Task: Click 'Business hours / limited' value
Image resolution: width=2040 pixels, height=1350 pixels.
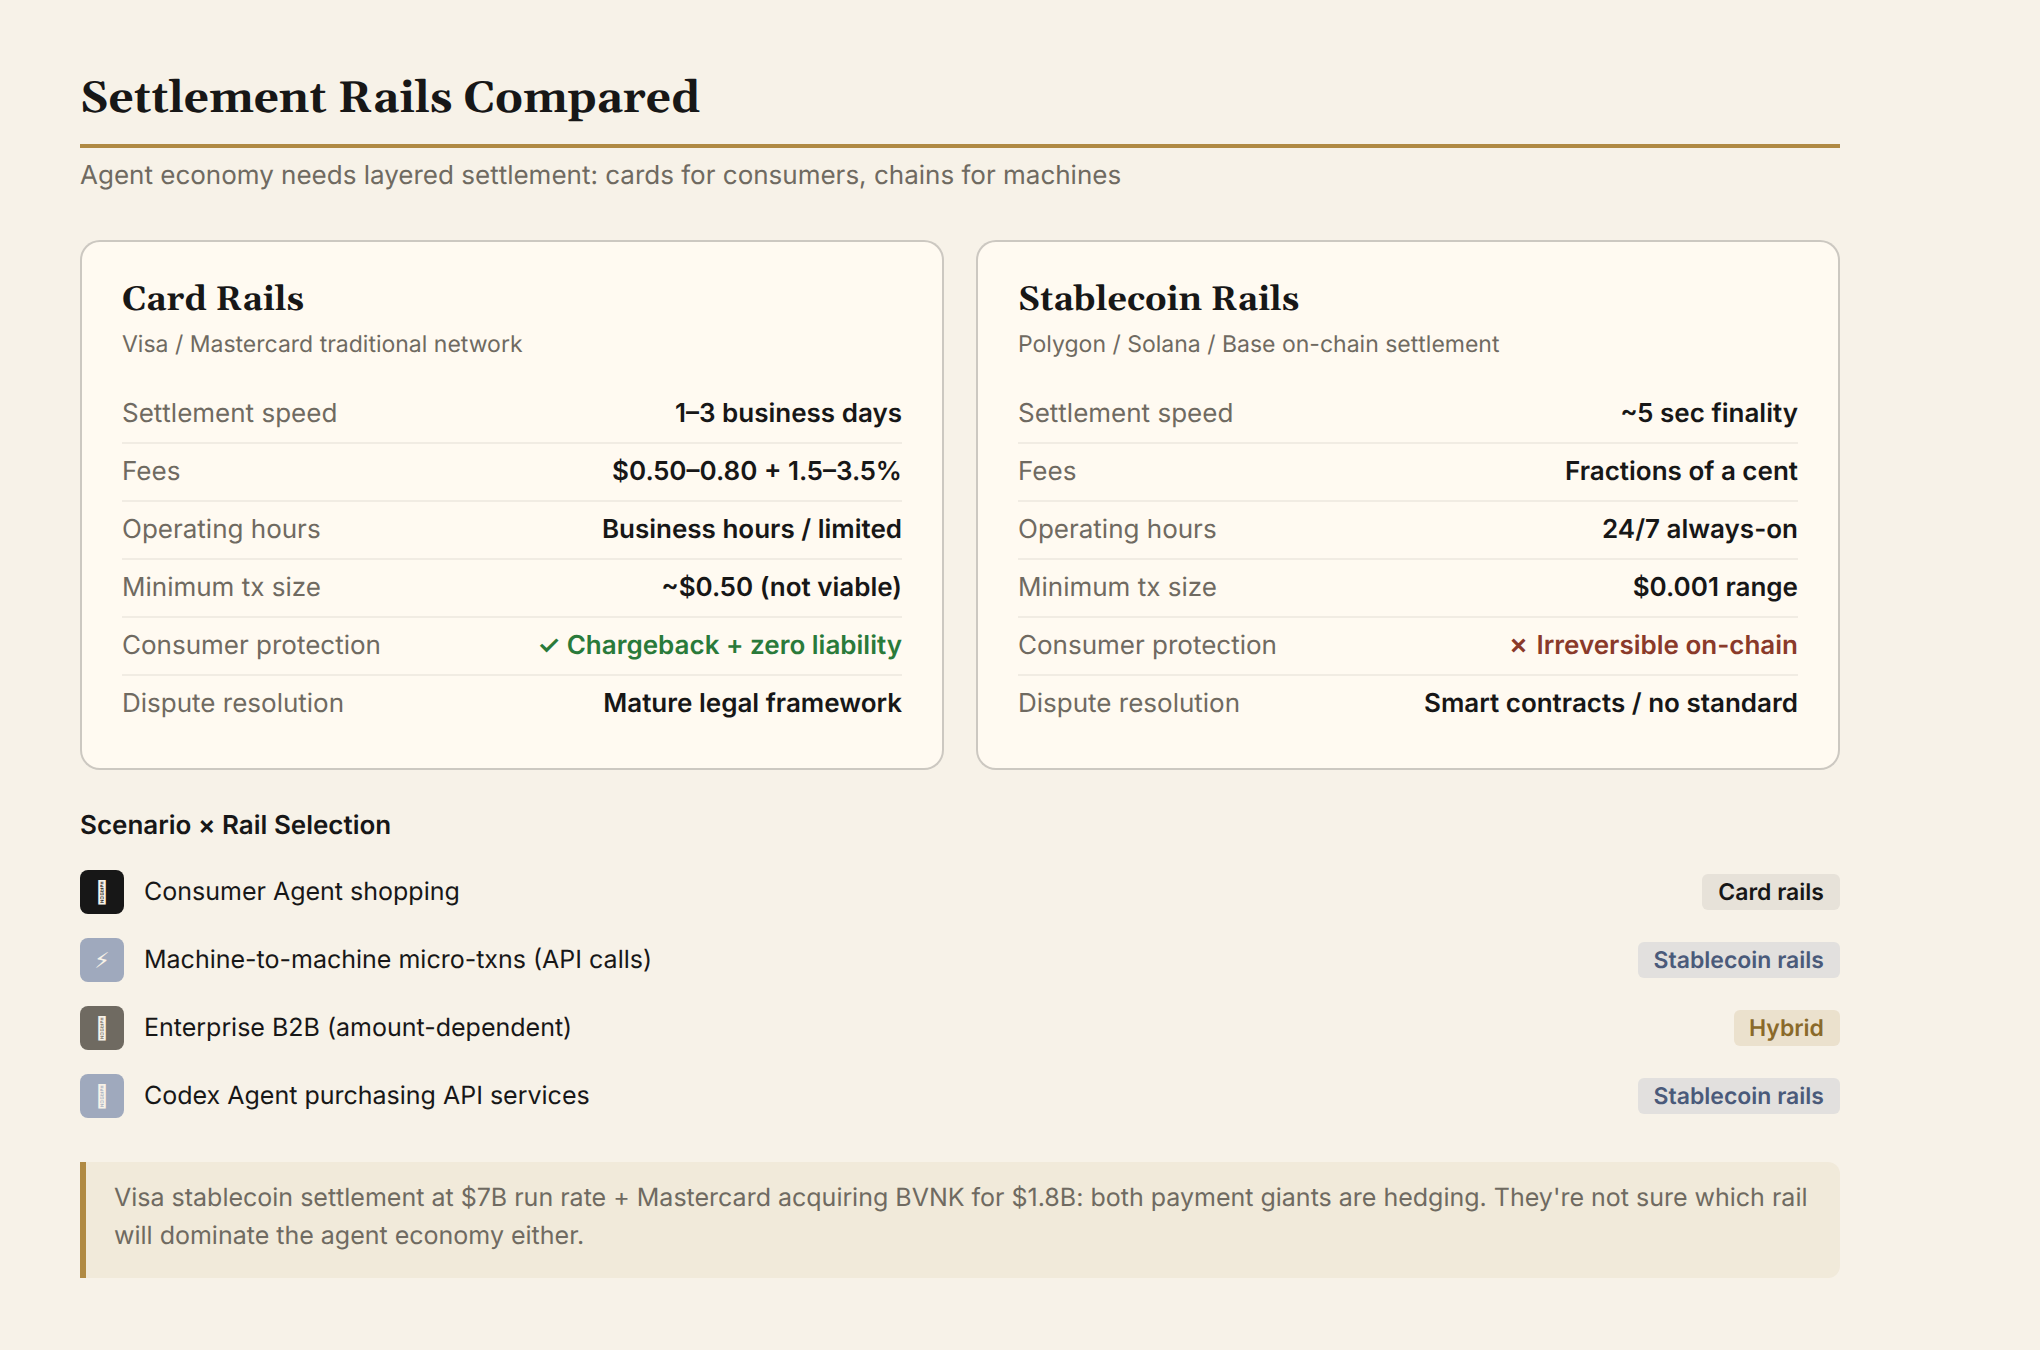Action: 751,529
